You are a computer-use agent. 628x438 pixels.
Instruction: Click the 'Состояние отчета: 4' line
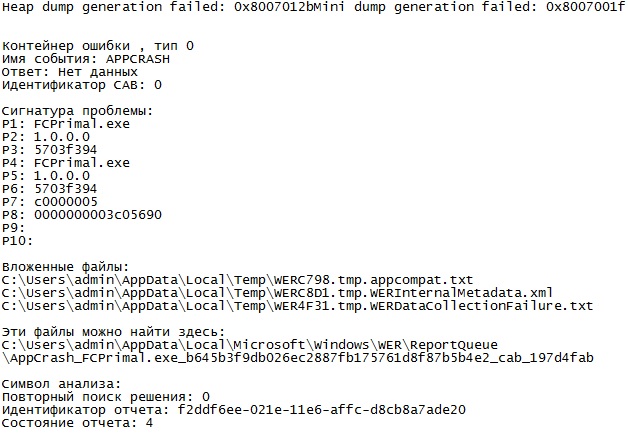pyautogui.click(x=77, y=422)
